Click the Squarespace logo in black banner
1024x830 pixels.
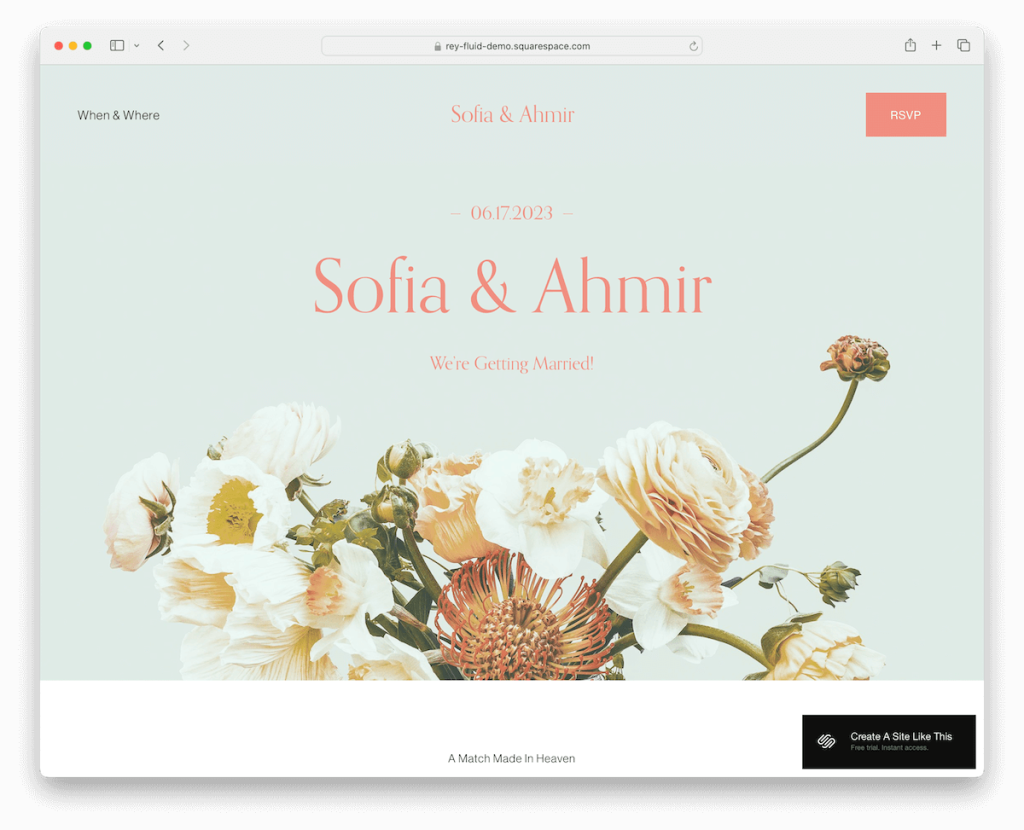(826, 741)
